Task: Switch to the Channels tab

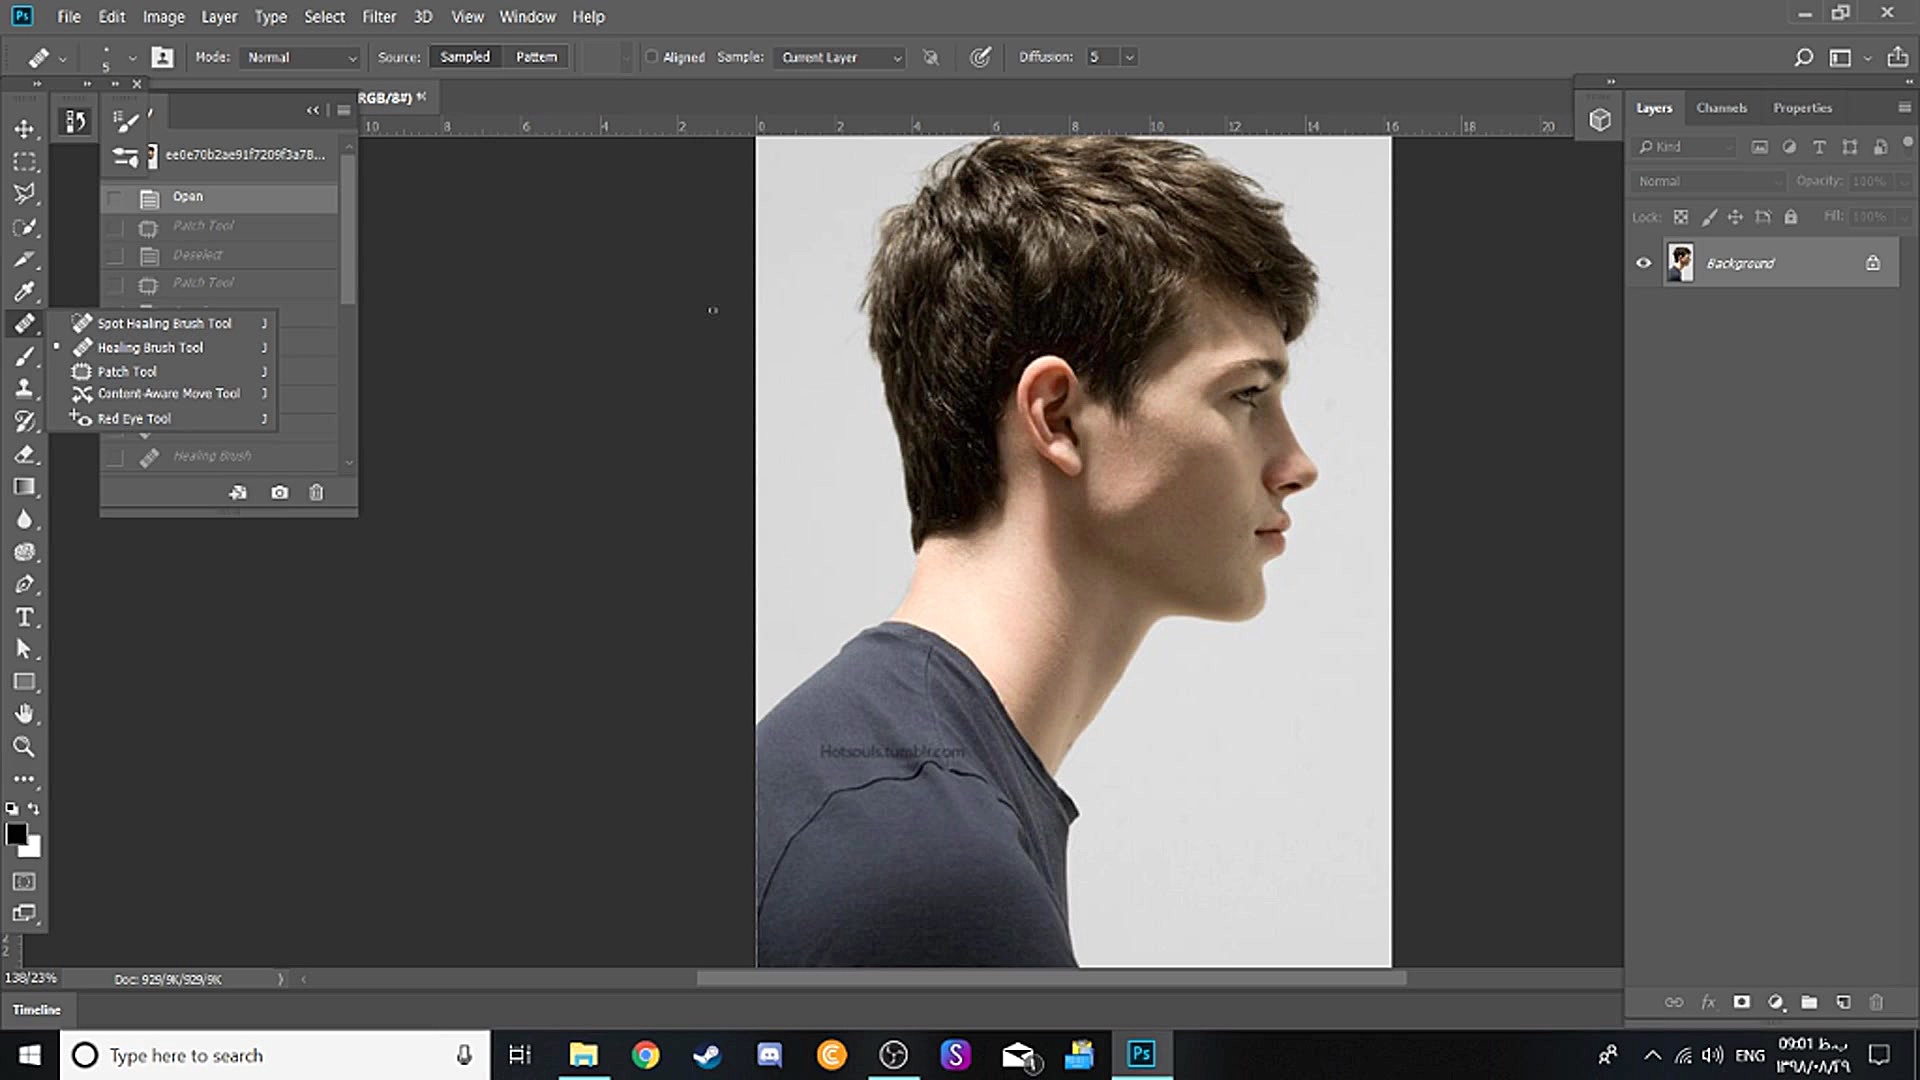Action: [x=1721, y=108]
